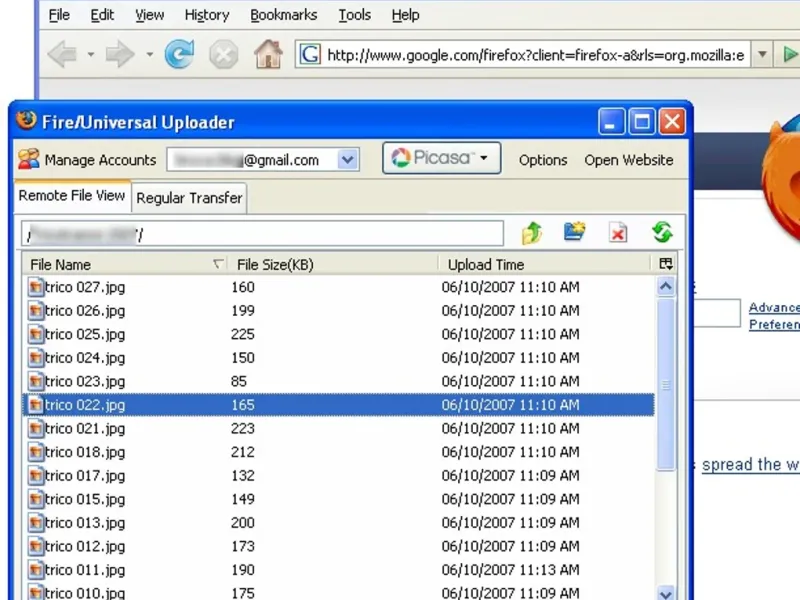Reload the page with the Firefox refresh icon
800x600 pixels.
tap(180, 54)
